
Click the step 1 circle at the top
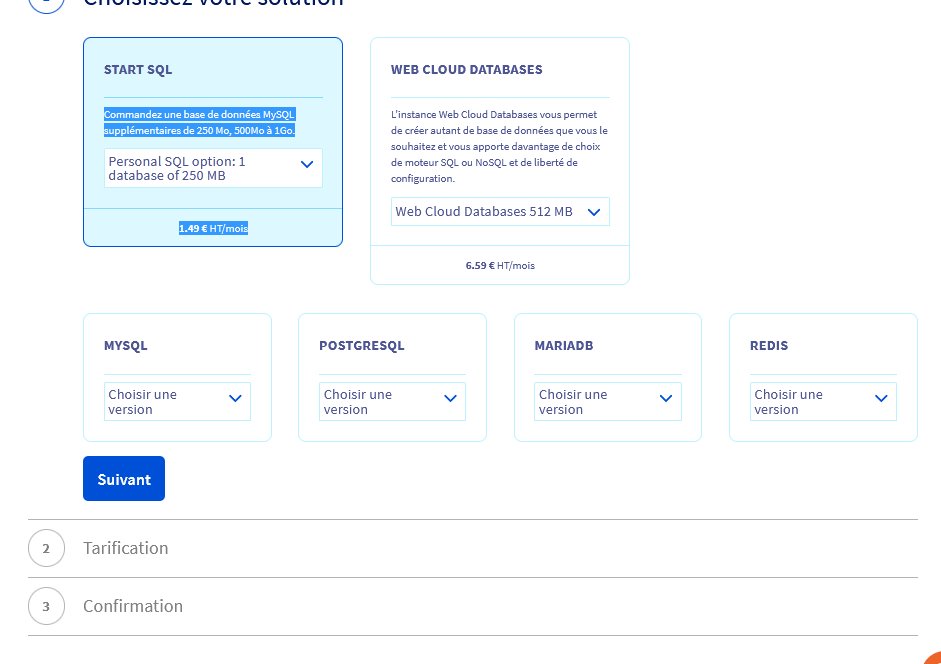click(x=46, y=3)
